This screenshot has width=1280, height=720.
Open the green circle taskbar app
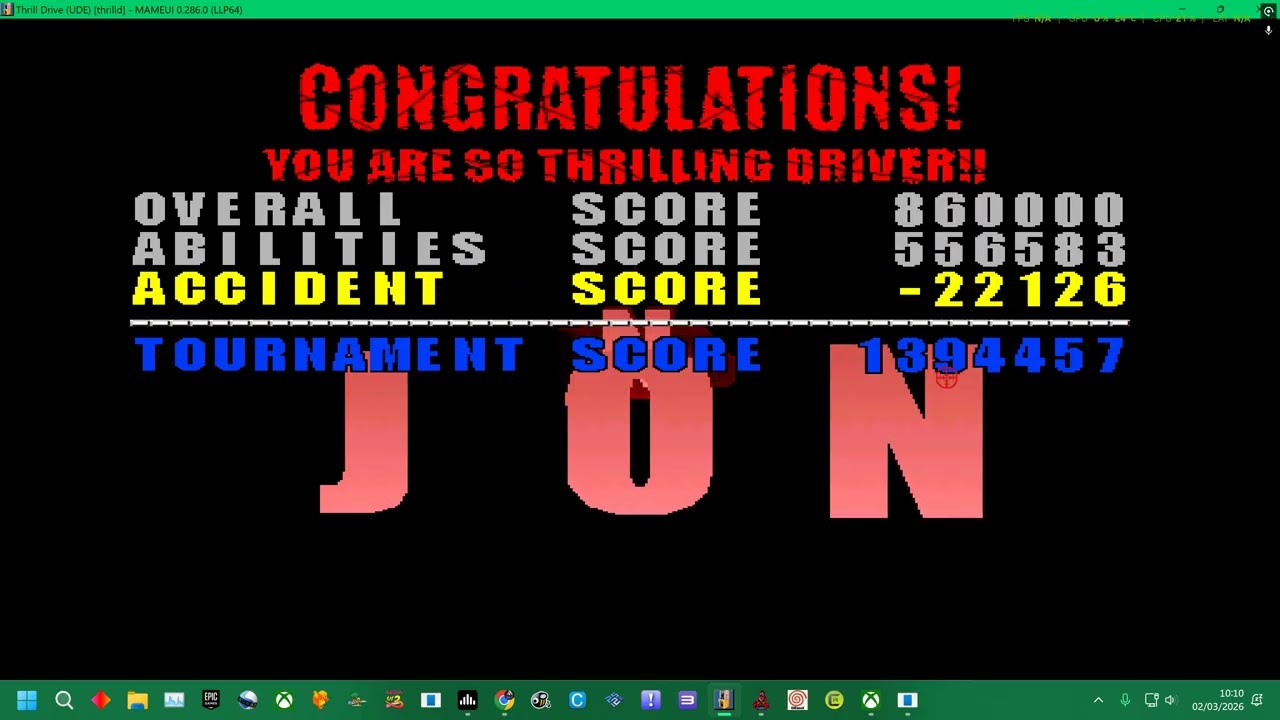click(834, 700)
